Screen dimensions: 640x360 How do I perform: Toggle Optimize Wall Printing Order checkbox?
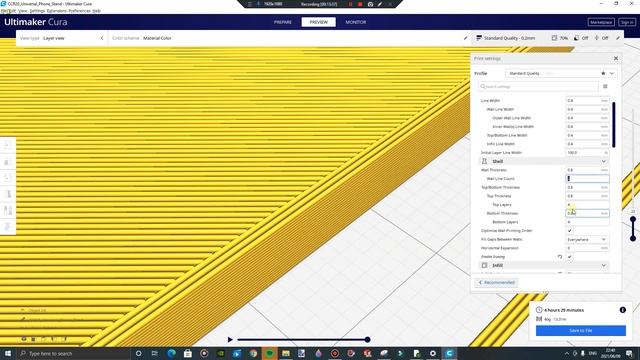[x=569, y=231]
